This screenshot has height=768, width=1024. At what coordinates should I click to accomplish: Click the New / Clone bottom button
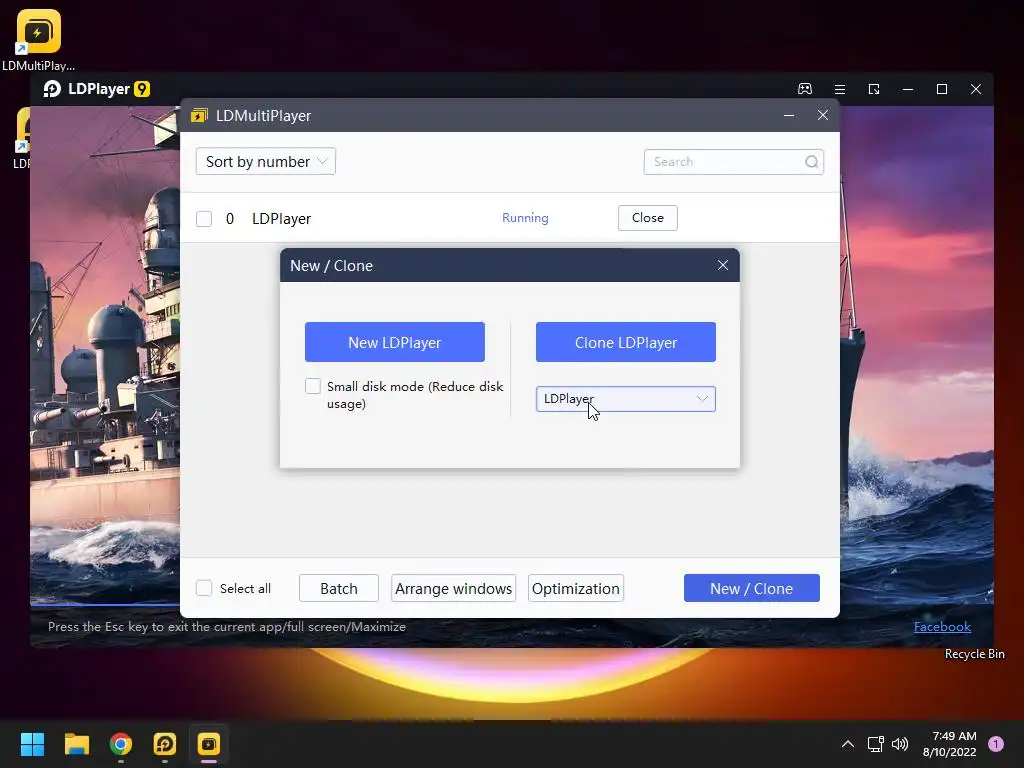click(752, 588)
